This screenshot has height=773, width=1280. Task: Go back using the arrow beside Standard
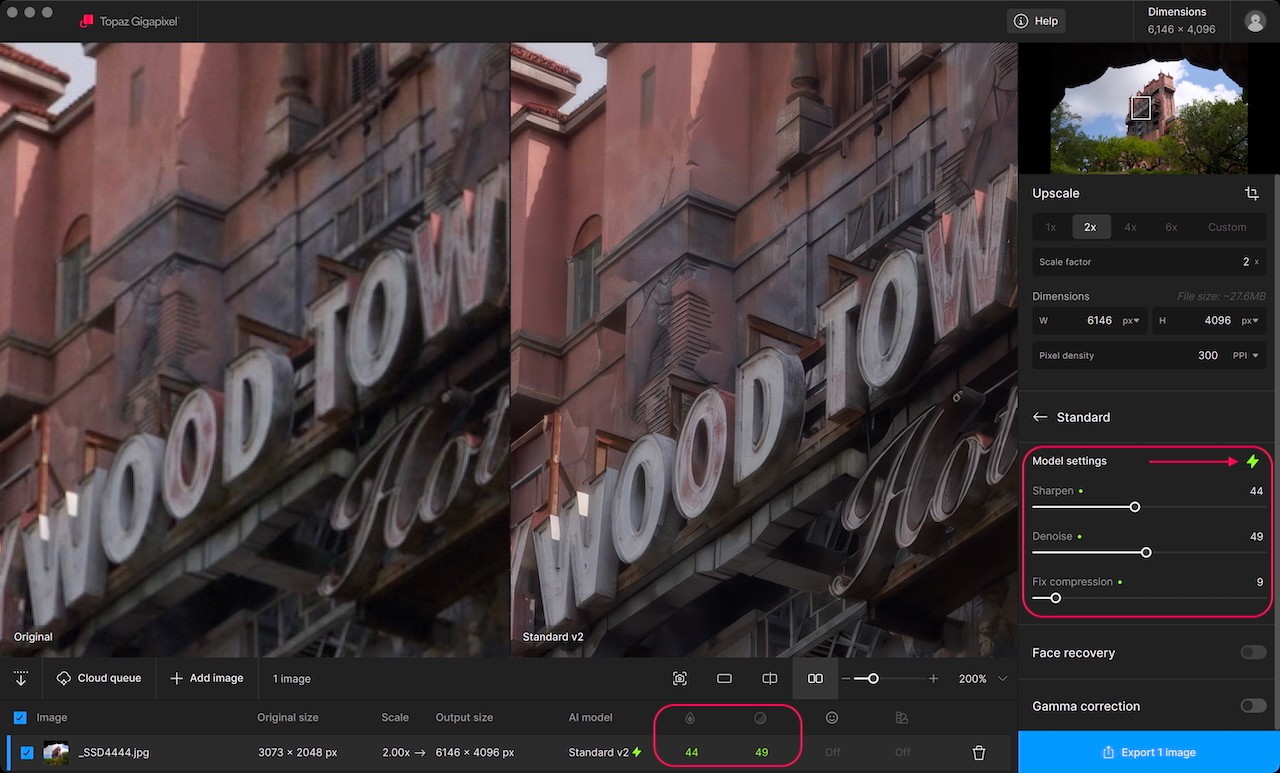coord(1040,417)
